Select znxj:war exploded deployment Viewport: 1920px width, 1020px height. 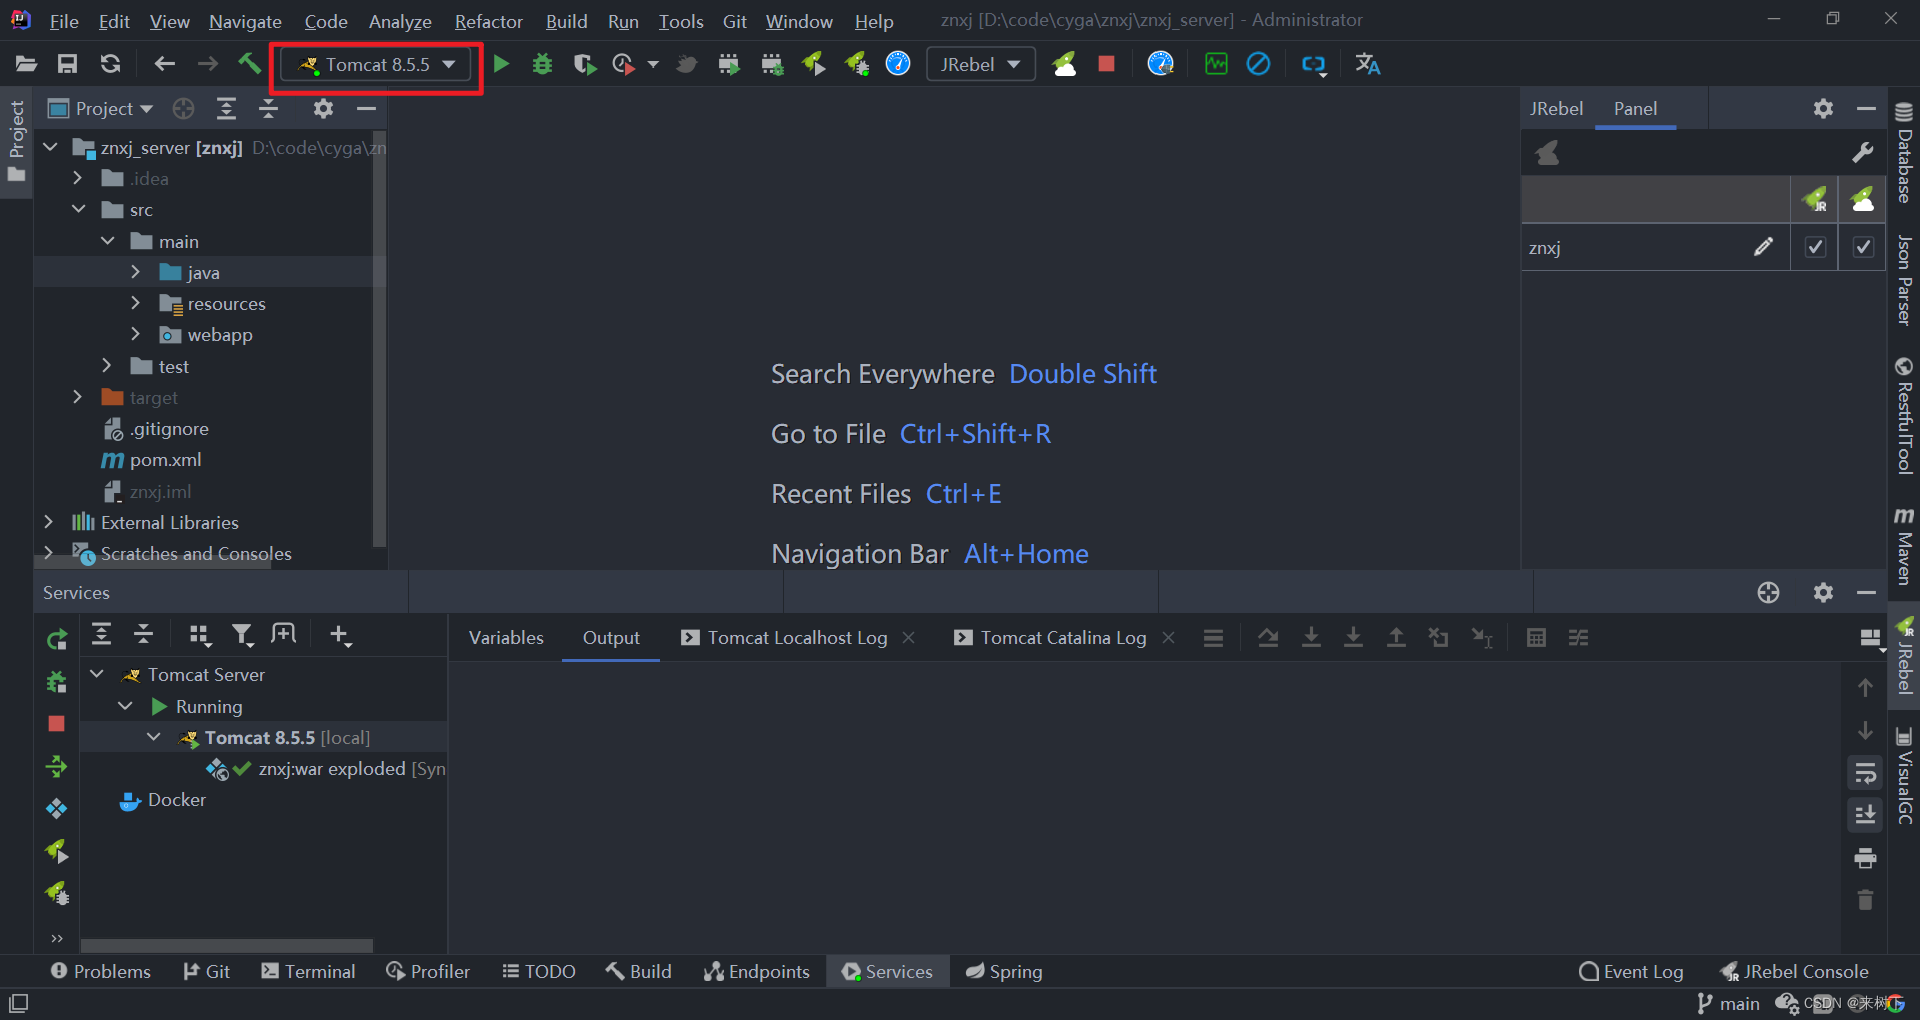pos(330,769)
